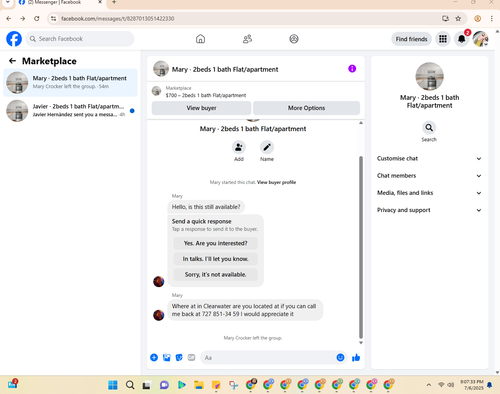The width and height of the screenshot is (500, 394).
Task: Send quick reply 'Yes. Are you interested?'
Action: [x=215, y=243]
